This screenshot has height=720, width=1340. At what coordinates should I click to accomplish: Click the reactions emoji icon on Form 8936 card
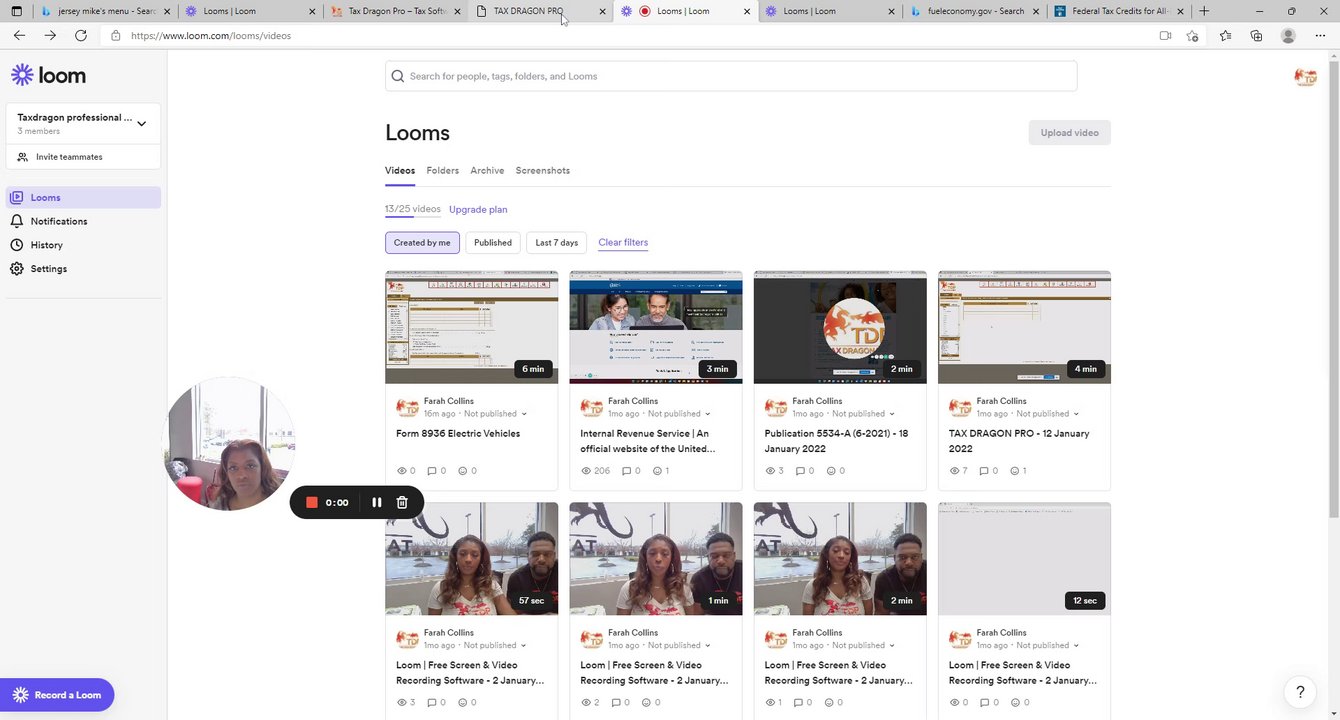point(463,471)
